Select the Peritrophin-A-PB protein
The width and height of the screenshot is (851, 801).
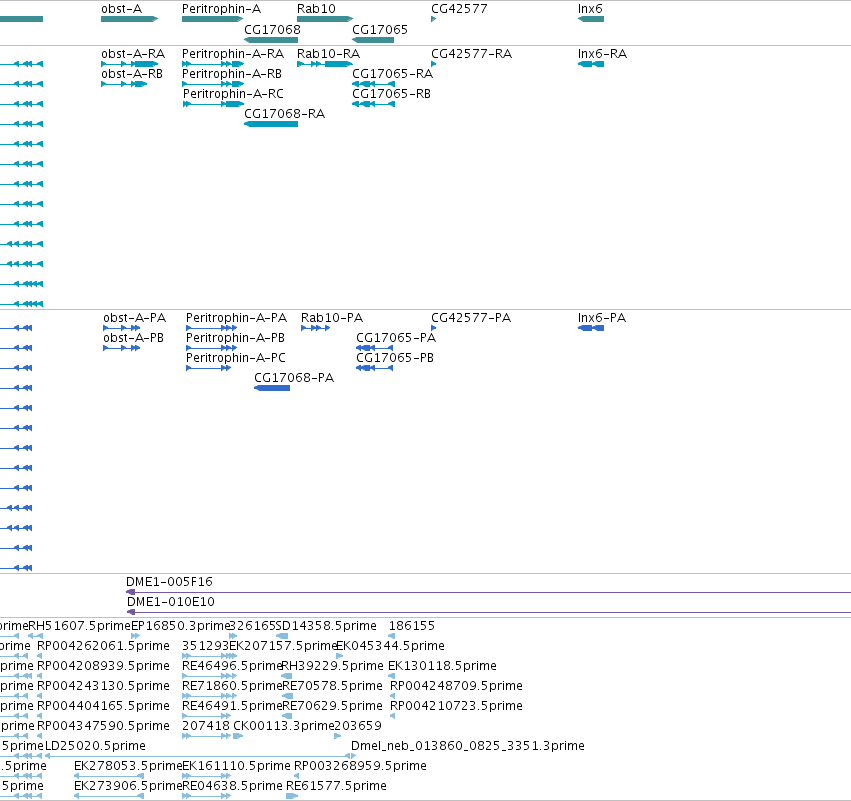point(211,348)
